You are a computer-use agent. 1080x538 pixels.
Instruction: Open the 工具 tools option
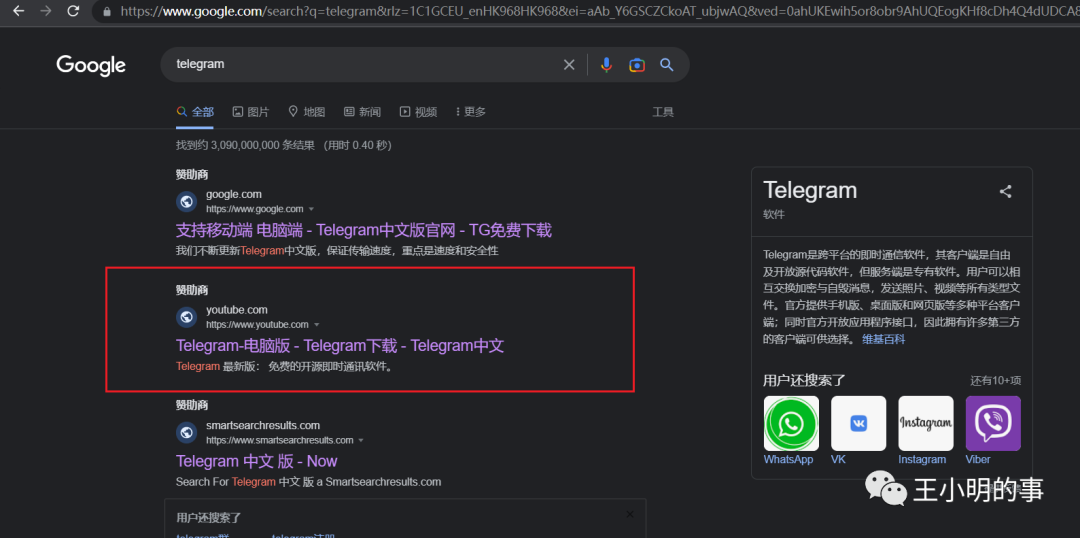pyautogui.click(x=663, y=112)
